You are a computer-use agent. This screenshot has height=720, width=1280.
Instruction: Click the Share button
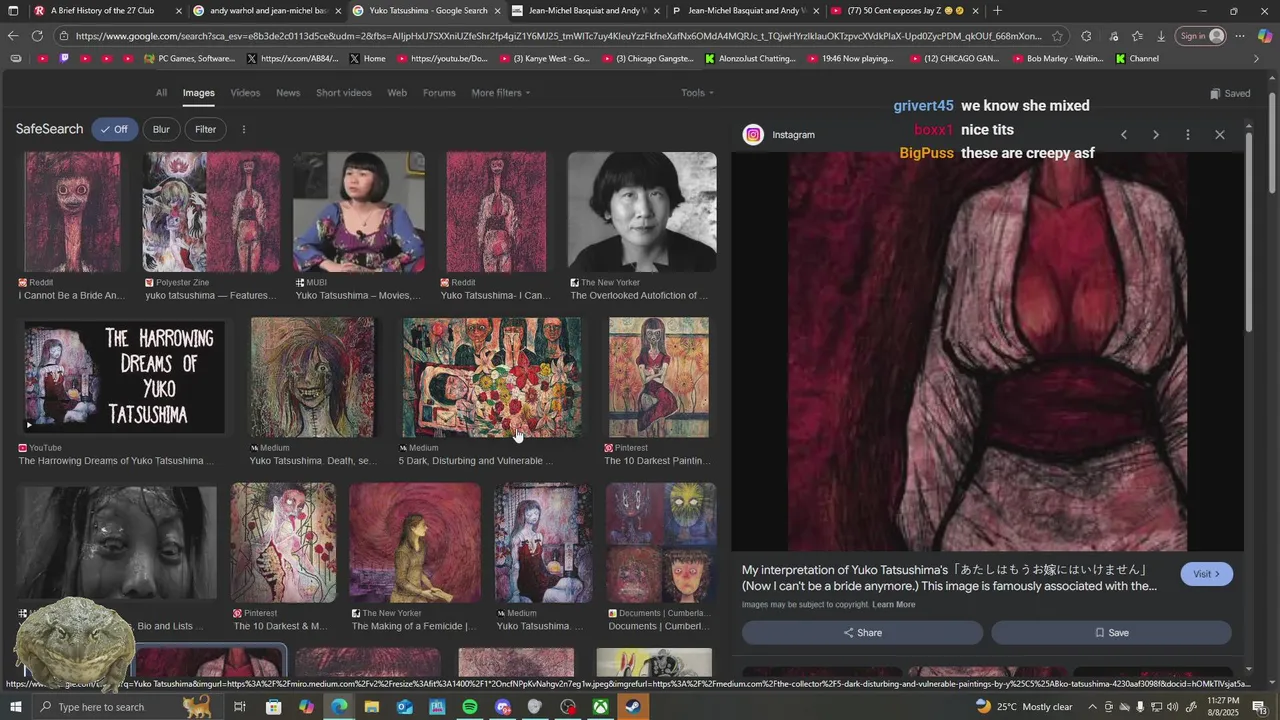862,633
